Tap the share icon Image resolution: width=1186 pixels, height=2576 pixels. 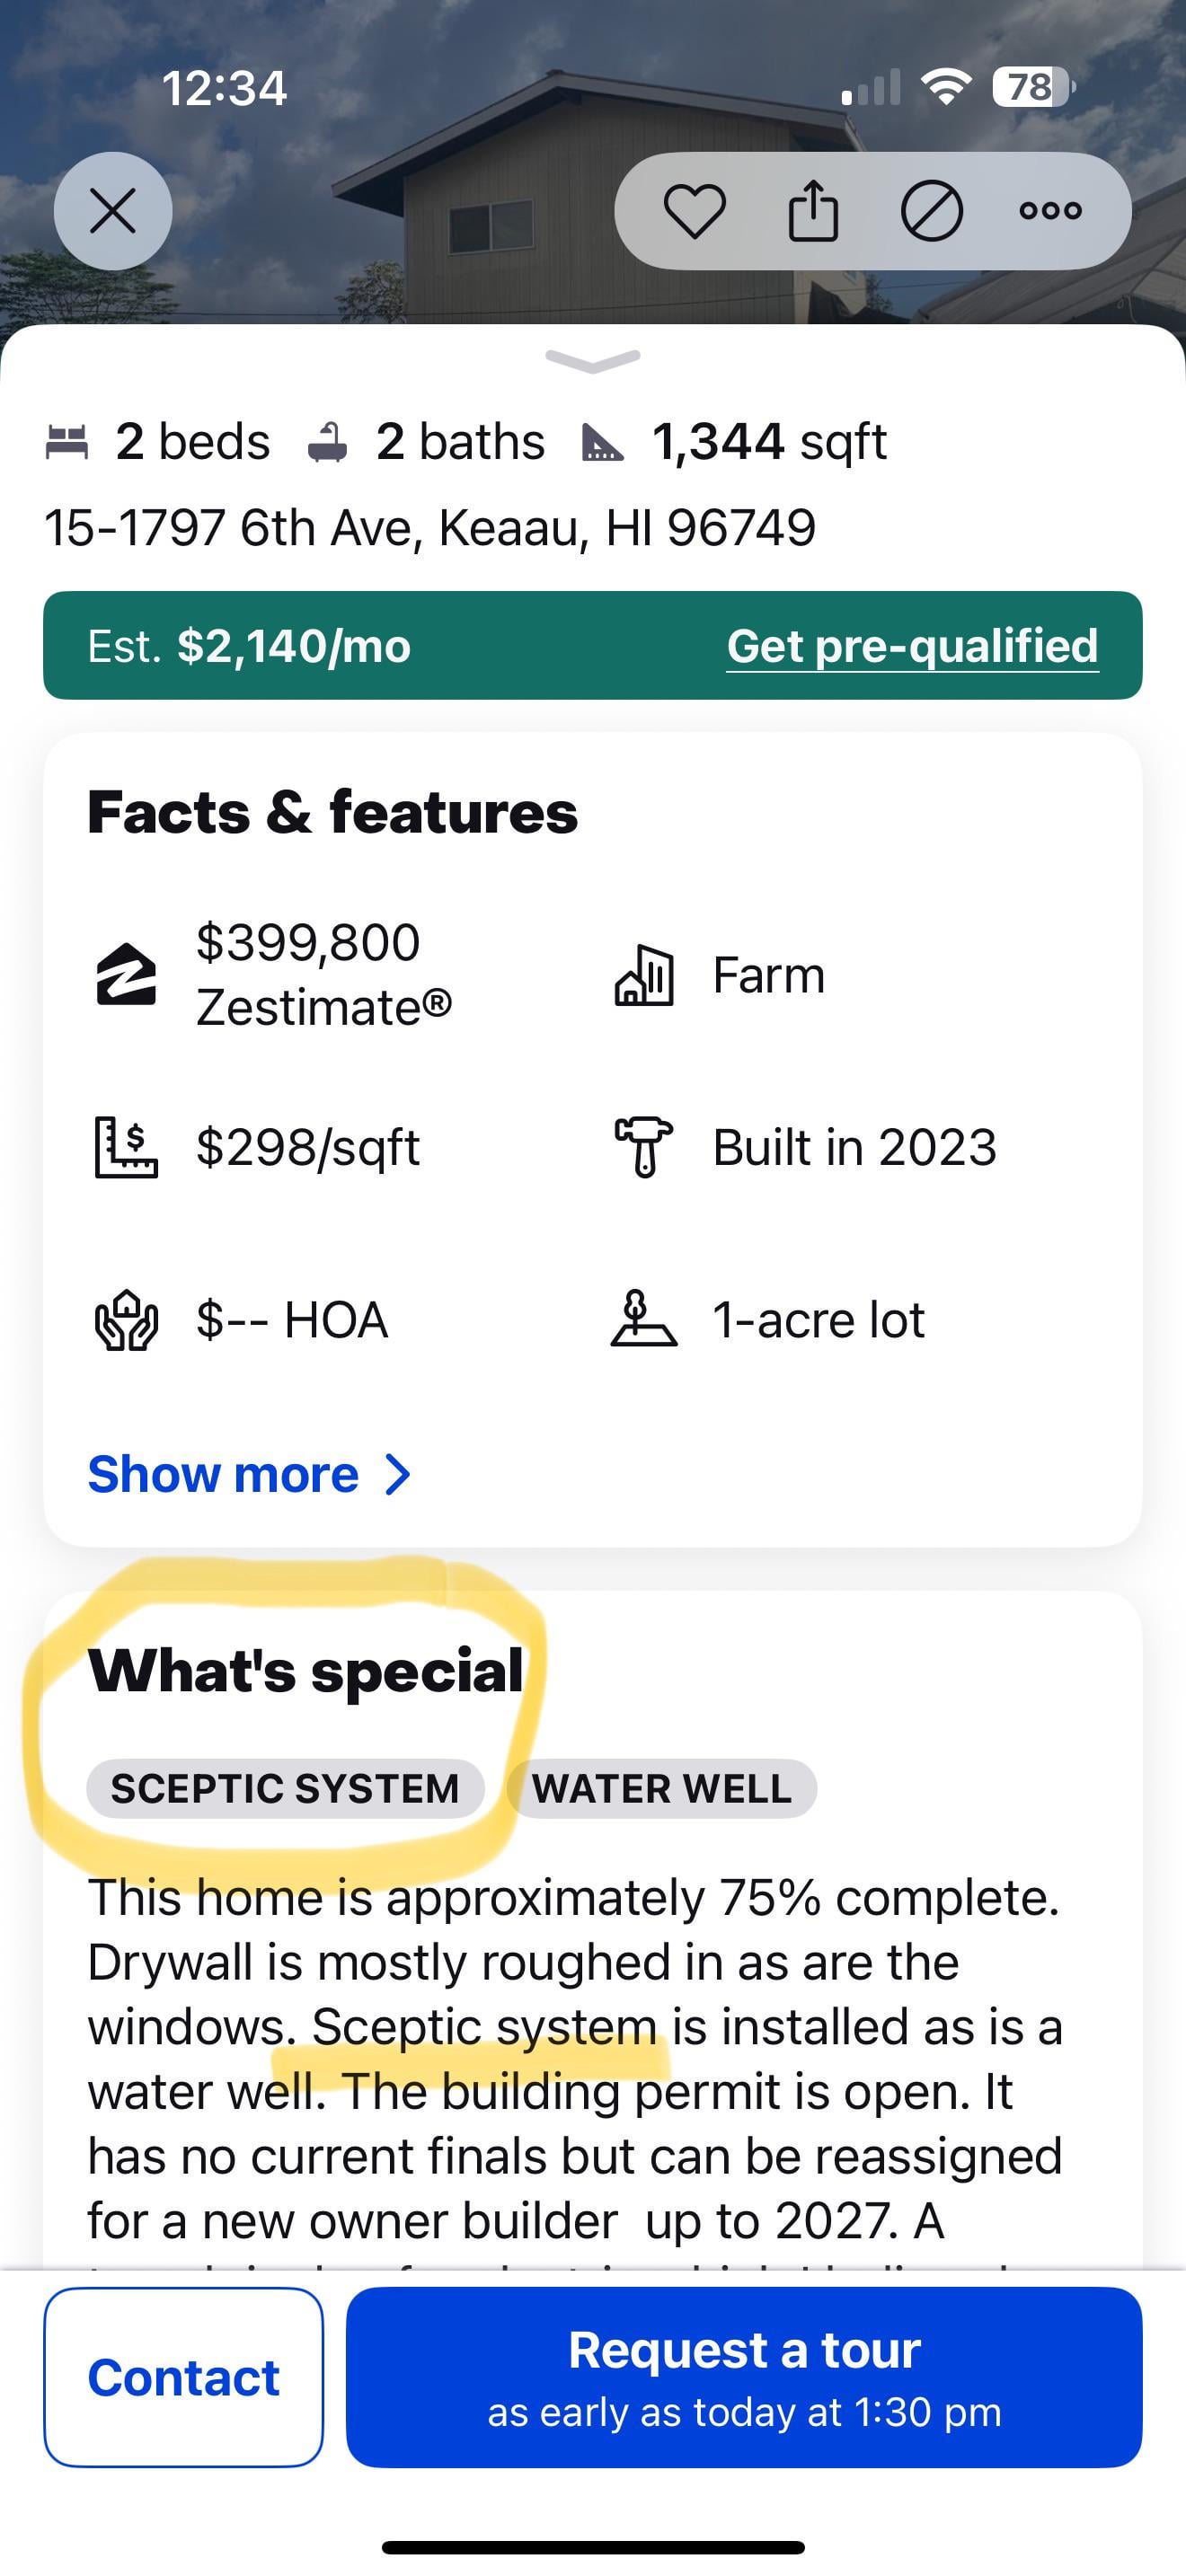[x=813, y=210]
